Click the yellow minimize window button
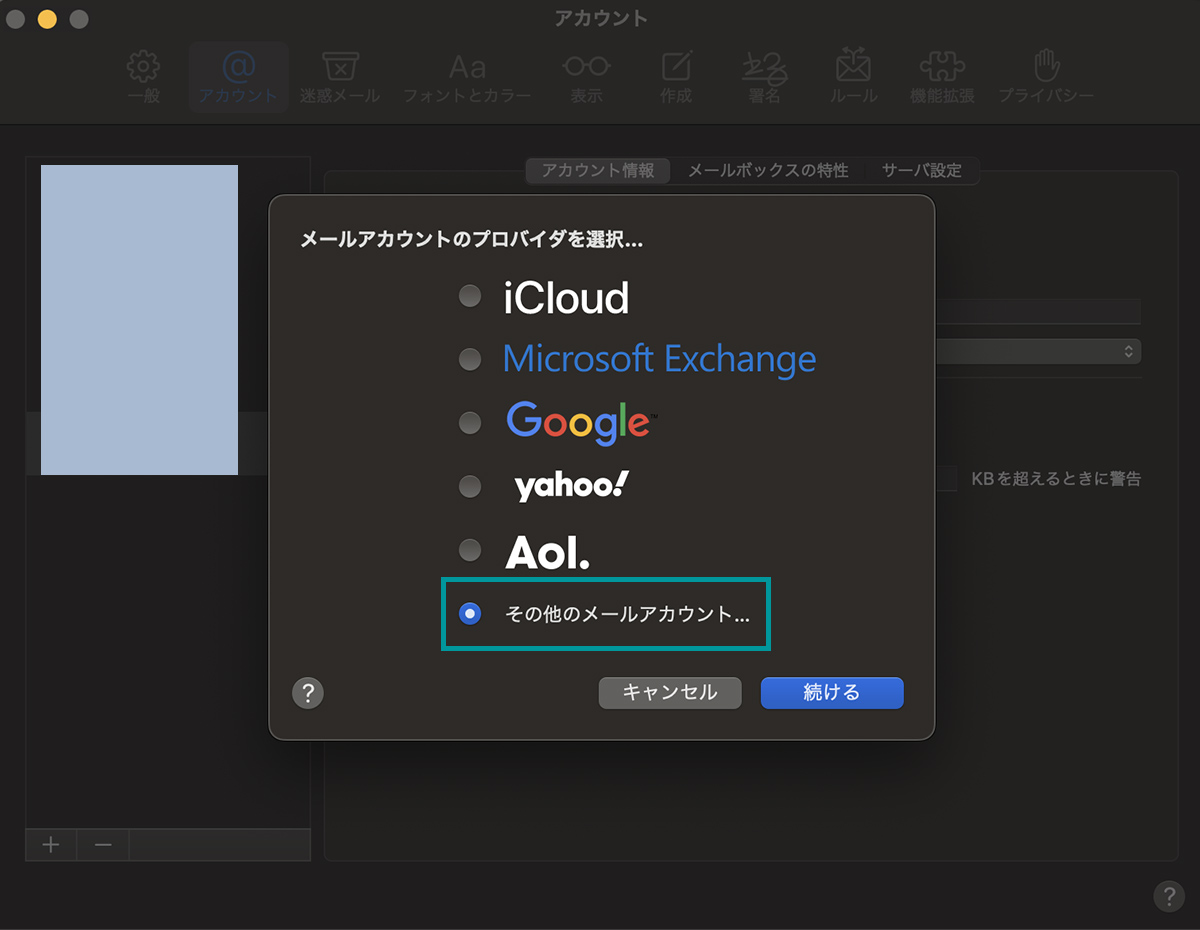Viewport: 1200px width, 930px height. click(47, 19)
